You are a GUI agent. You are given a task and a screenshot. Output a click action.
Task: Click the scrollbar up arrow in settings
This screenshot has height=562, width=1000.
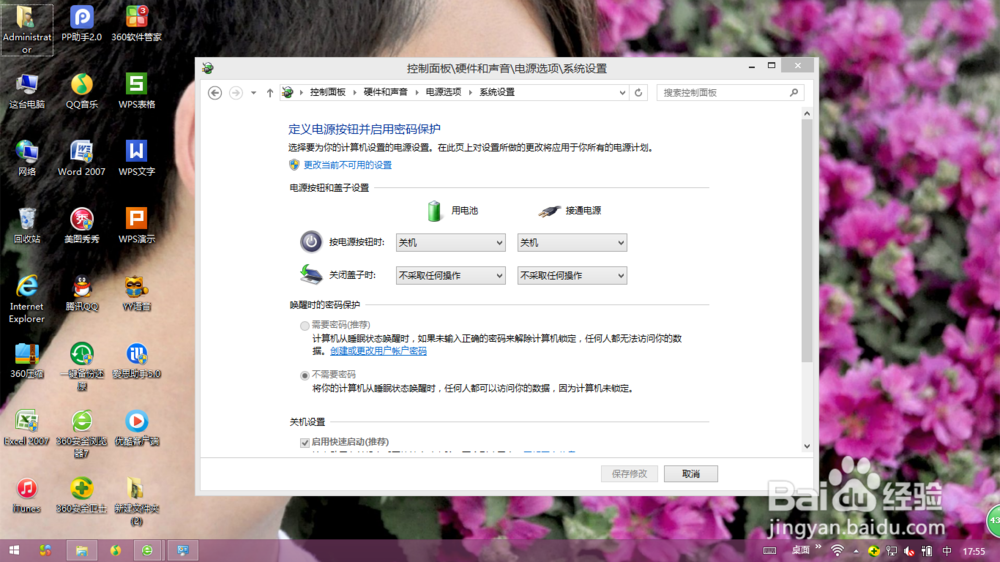(807, 114)
